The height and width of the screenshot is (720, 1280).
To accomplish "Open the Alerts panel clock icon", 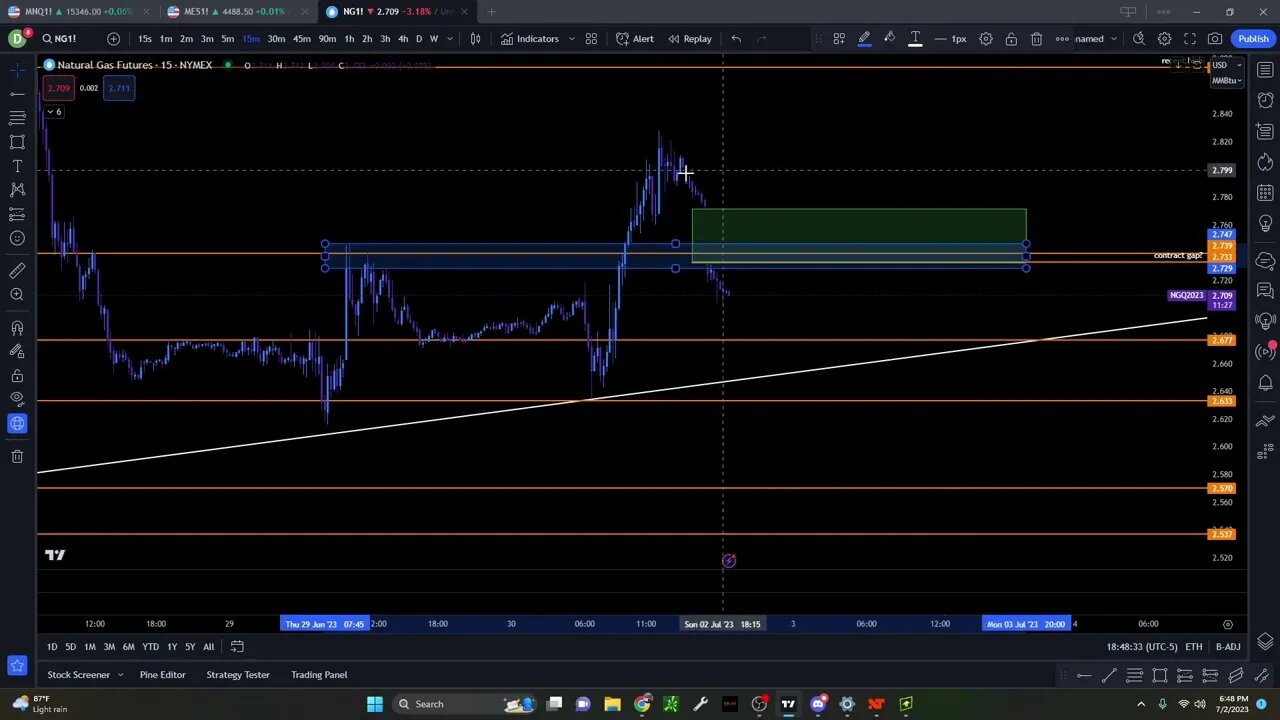I will click(x=1265, y=101).
